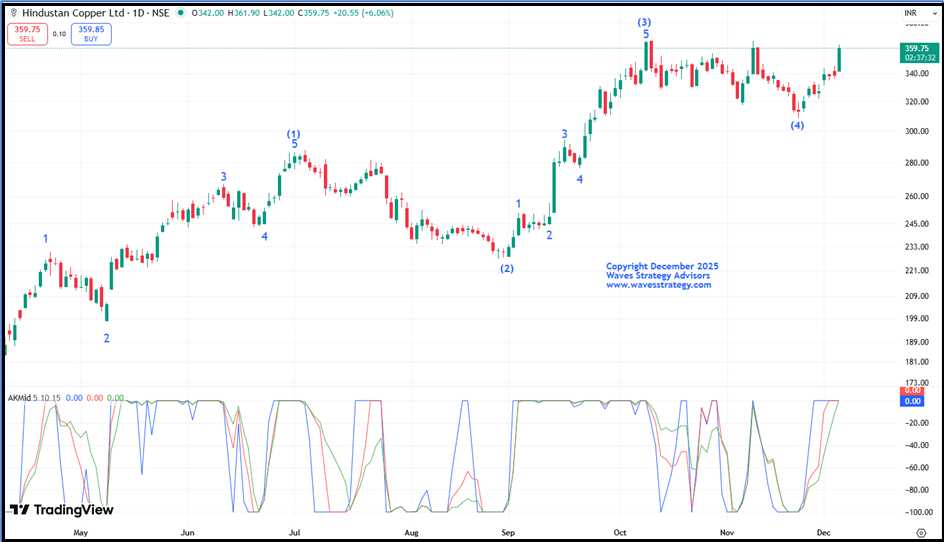
Task: Click the www.wavesstrategy.com text
Action: click(x=659, y=285)
